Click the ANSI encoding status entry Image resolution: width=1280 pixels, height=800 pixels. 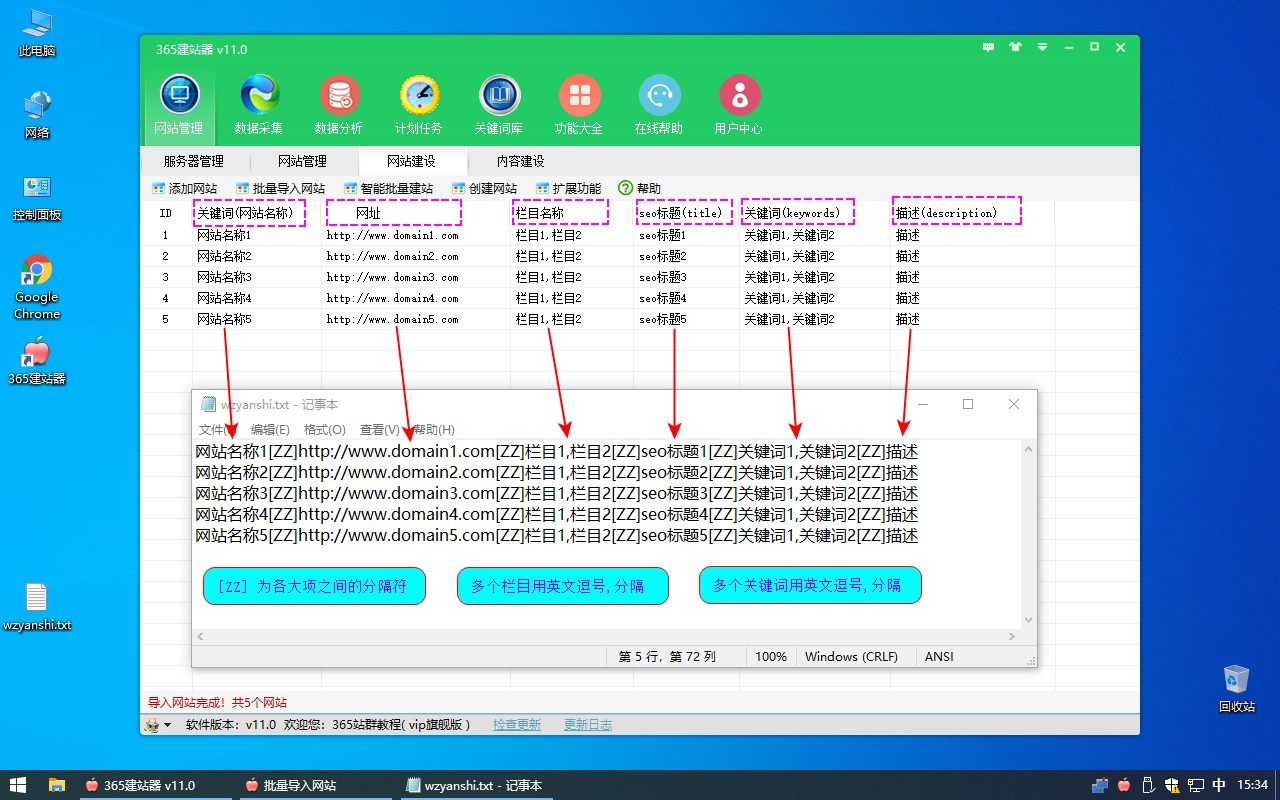click(x=939, y=657)
